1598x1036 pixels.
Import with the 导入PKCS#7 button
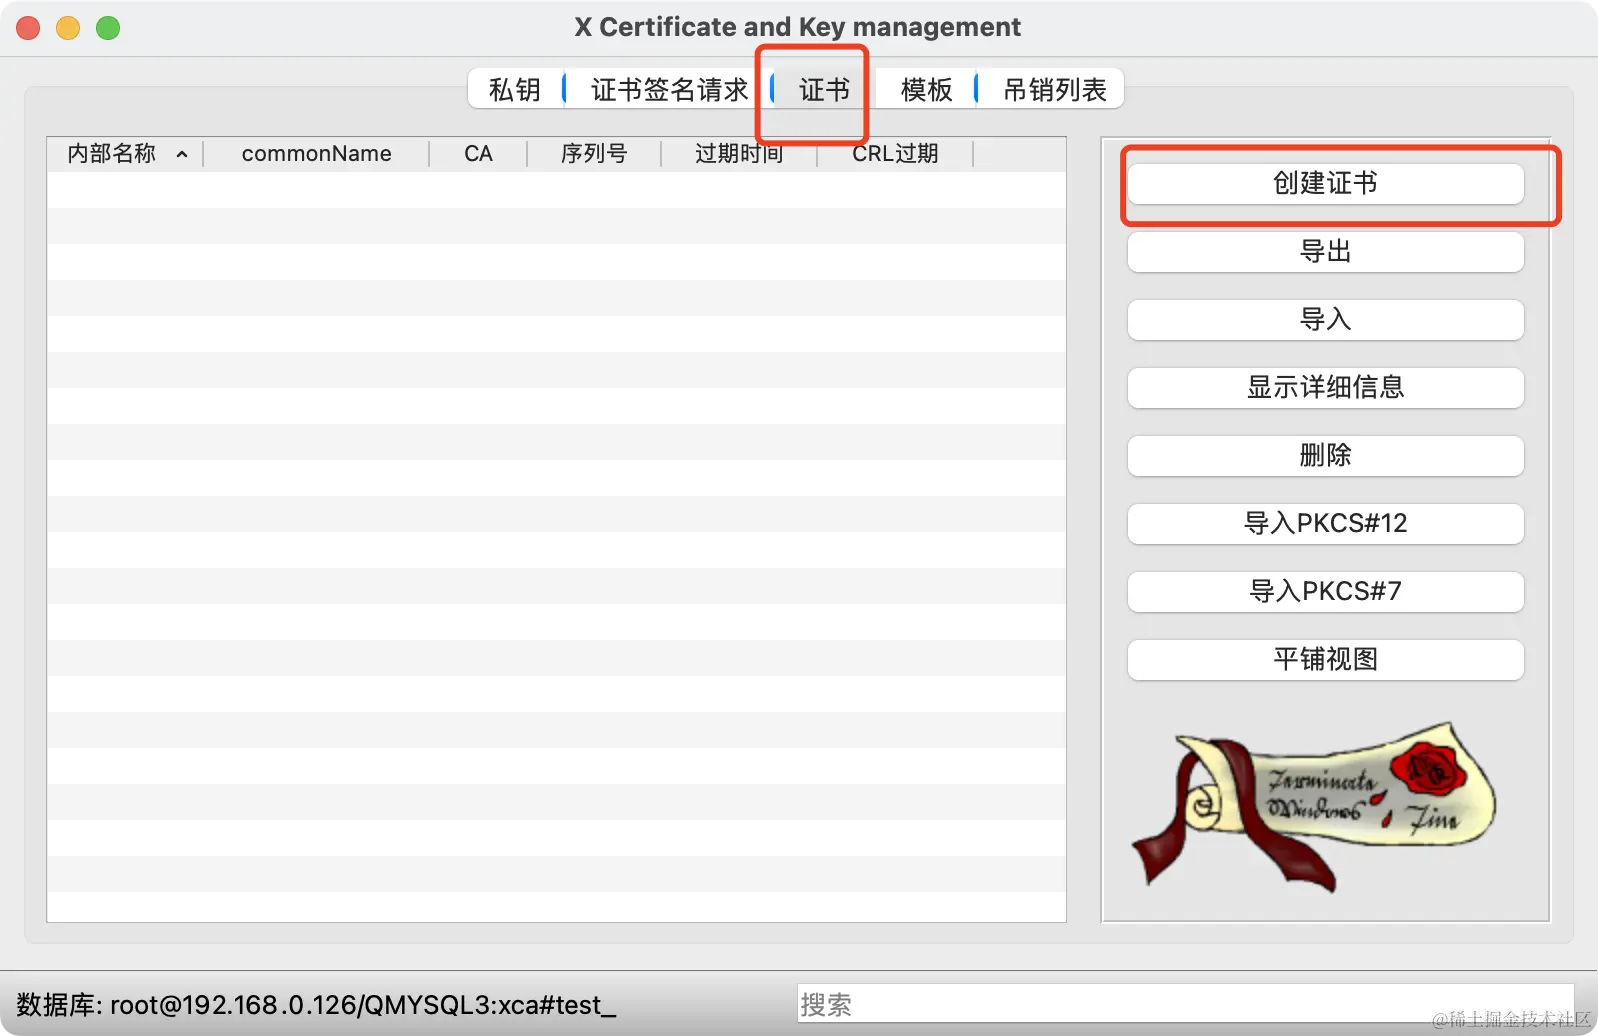(1325, 591)
